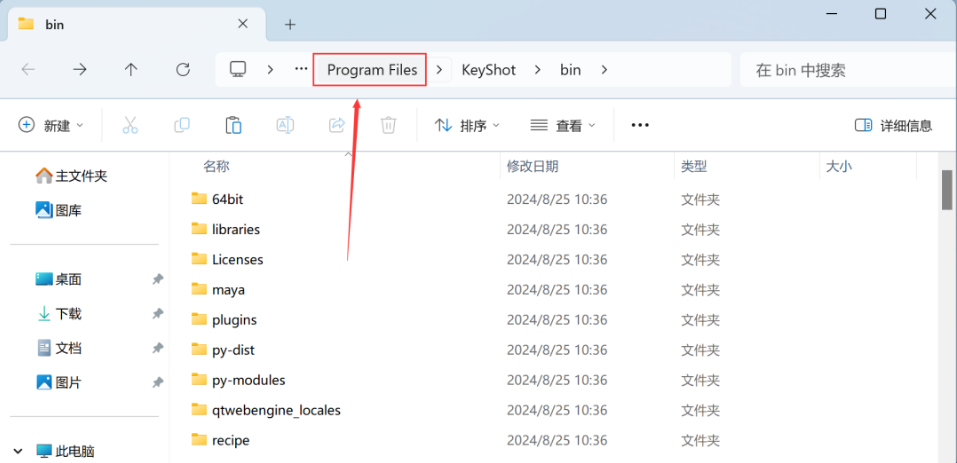957x463 pixels.
Task: Sort by 大小 column header
Action: 839,166
